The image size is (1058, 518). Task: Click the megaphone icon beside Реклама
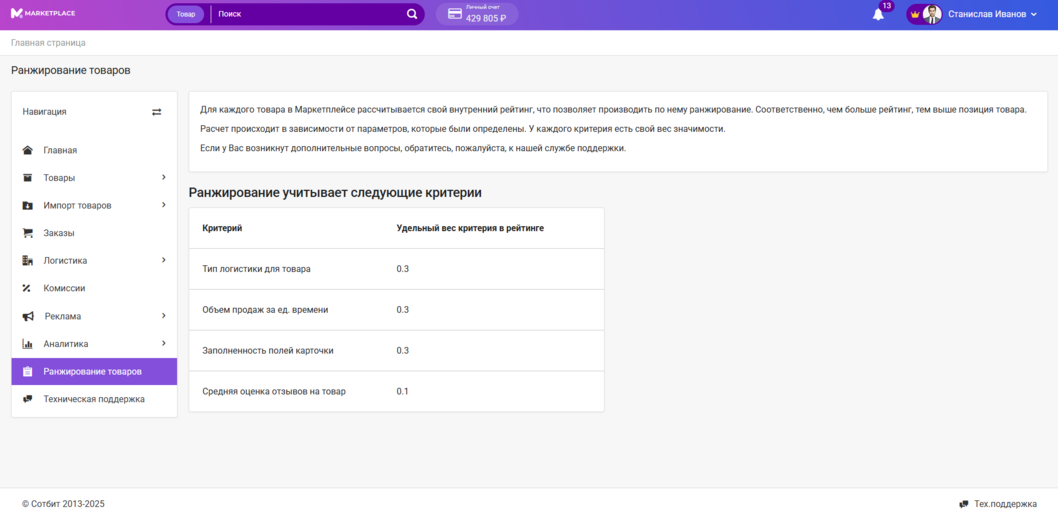click(27, 316)
